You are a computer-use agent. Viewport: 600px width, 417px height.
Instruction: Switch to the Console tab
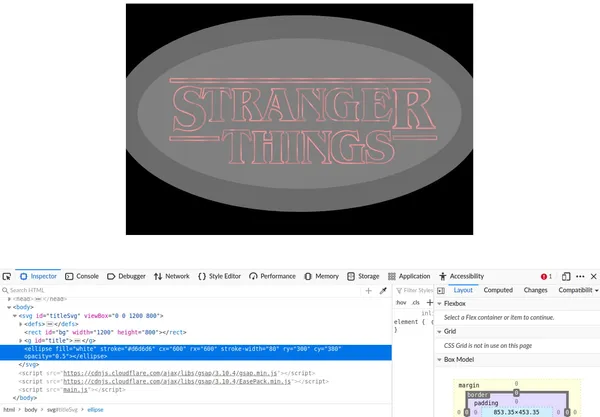82,276
